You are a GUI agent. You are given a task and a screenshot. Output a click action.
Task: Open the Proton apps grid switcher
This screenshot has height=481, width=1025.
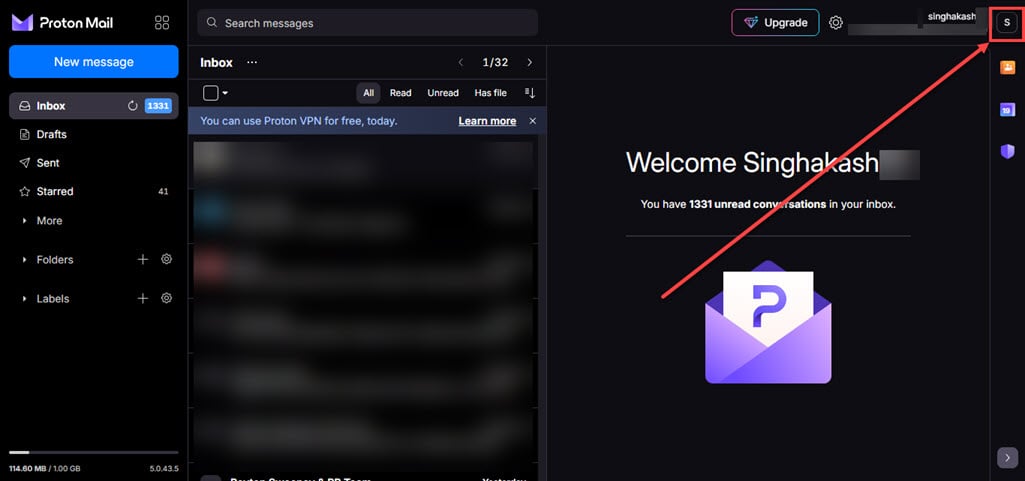pos(161,23)
